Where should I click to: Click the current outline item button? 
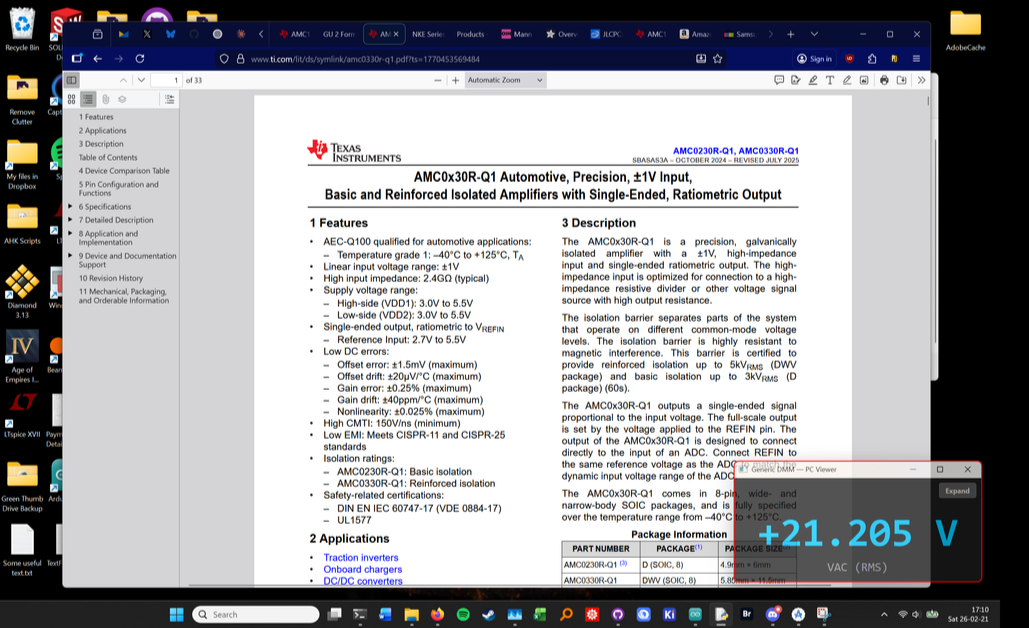click(169, 99)
